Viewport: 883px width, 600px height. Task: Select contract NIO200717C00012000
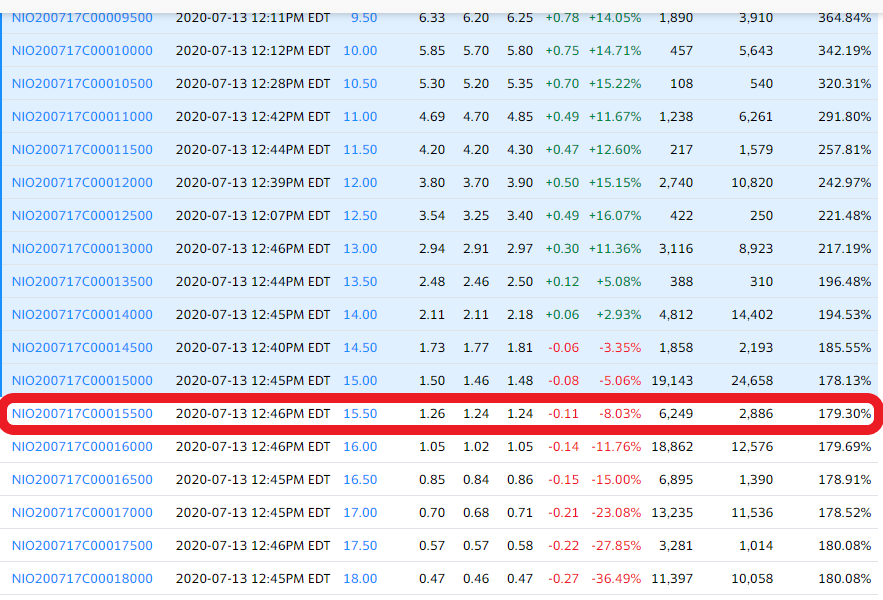pyautogui.click(x=82, y=183)
